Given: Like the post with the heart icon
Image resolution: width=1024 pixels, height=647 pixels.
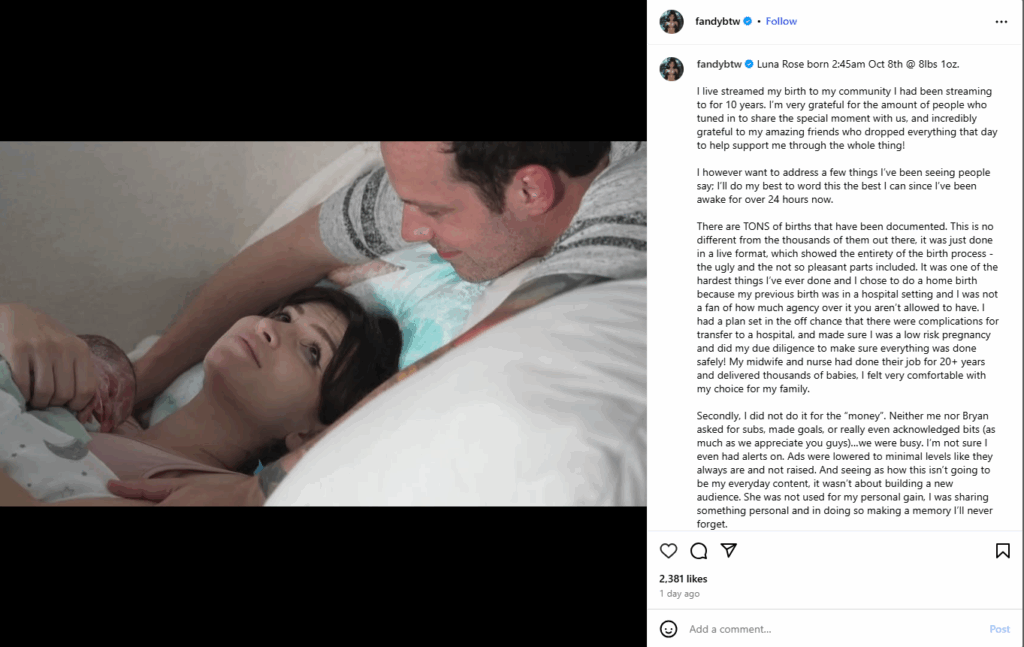Looking at the screenshot, I should pyautogui.click(x=668, y=550).
